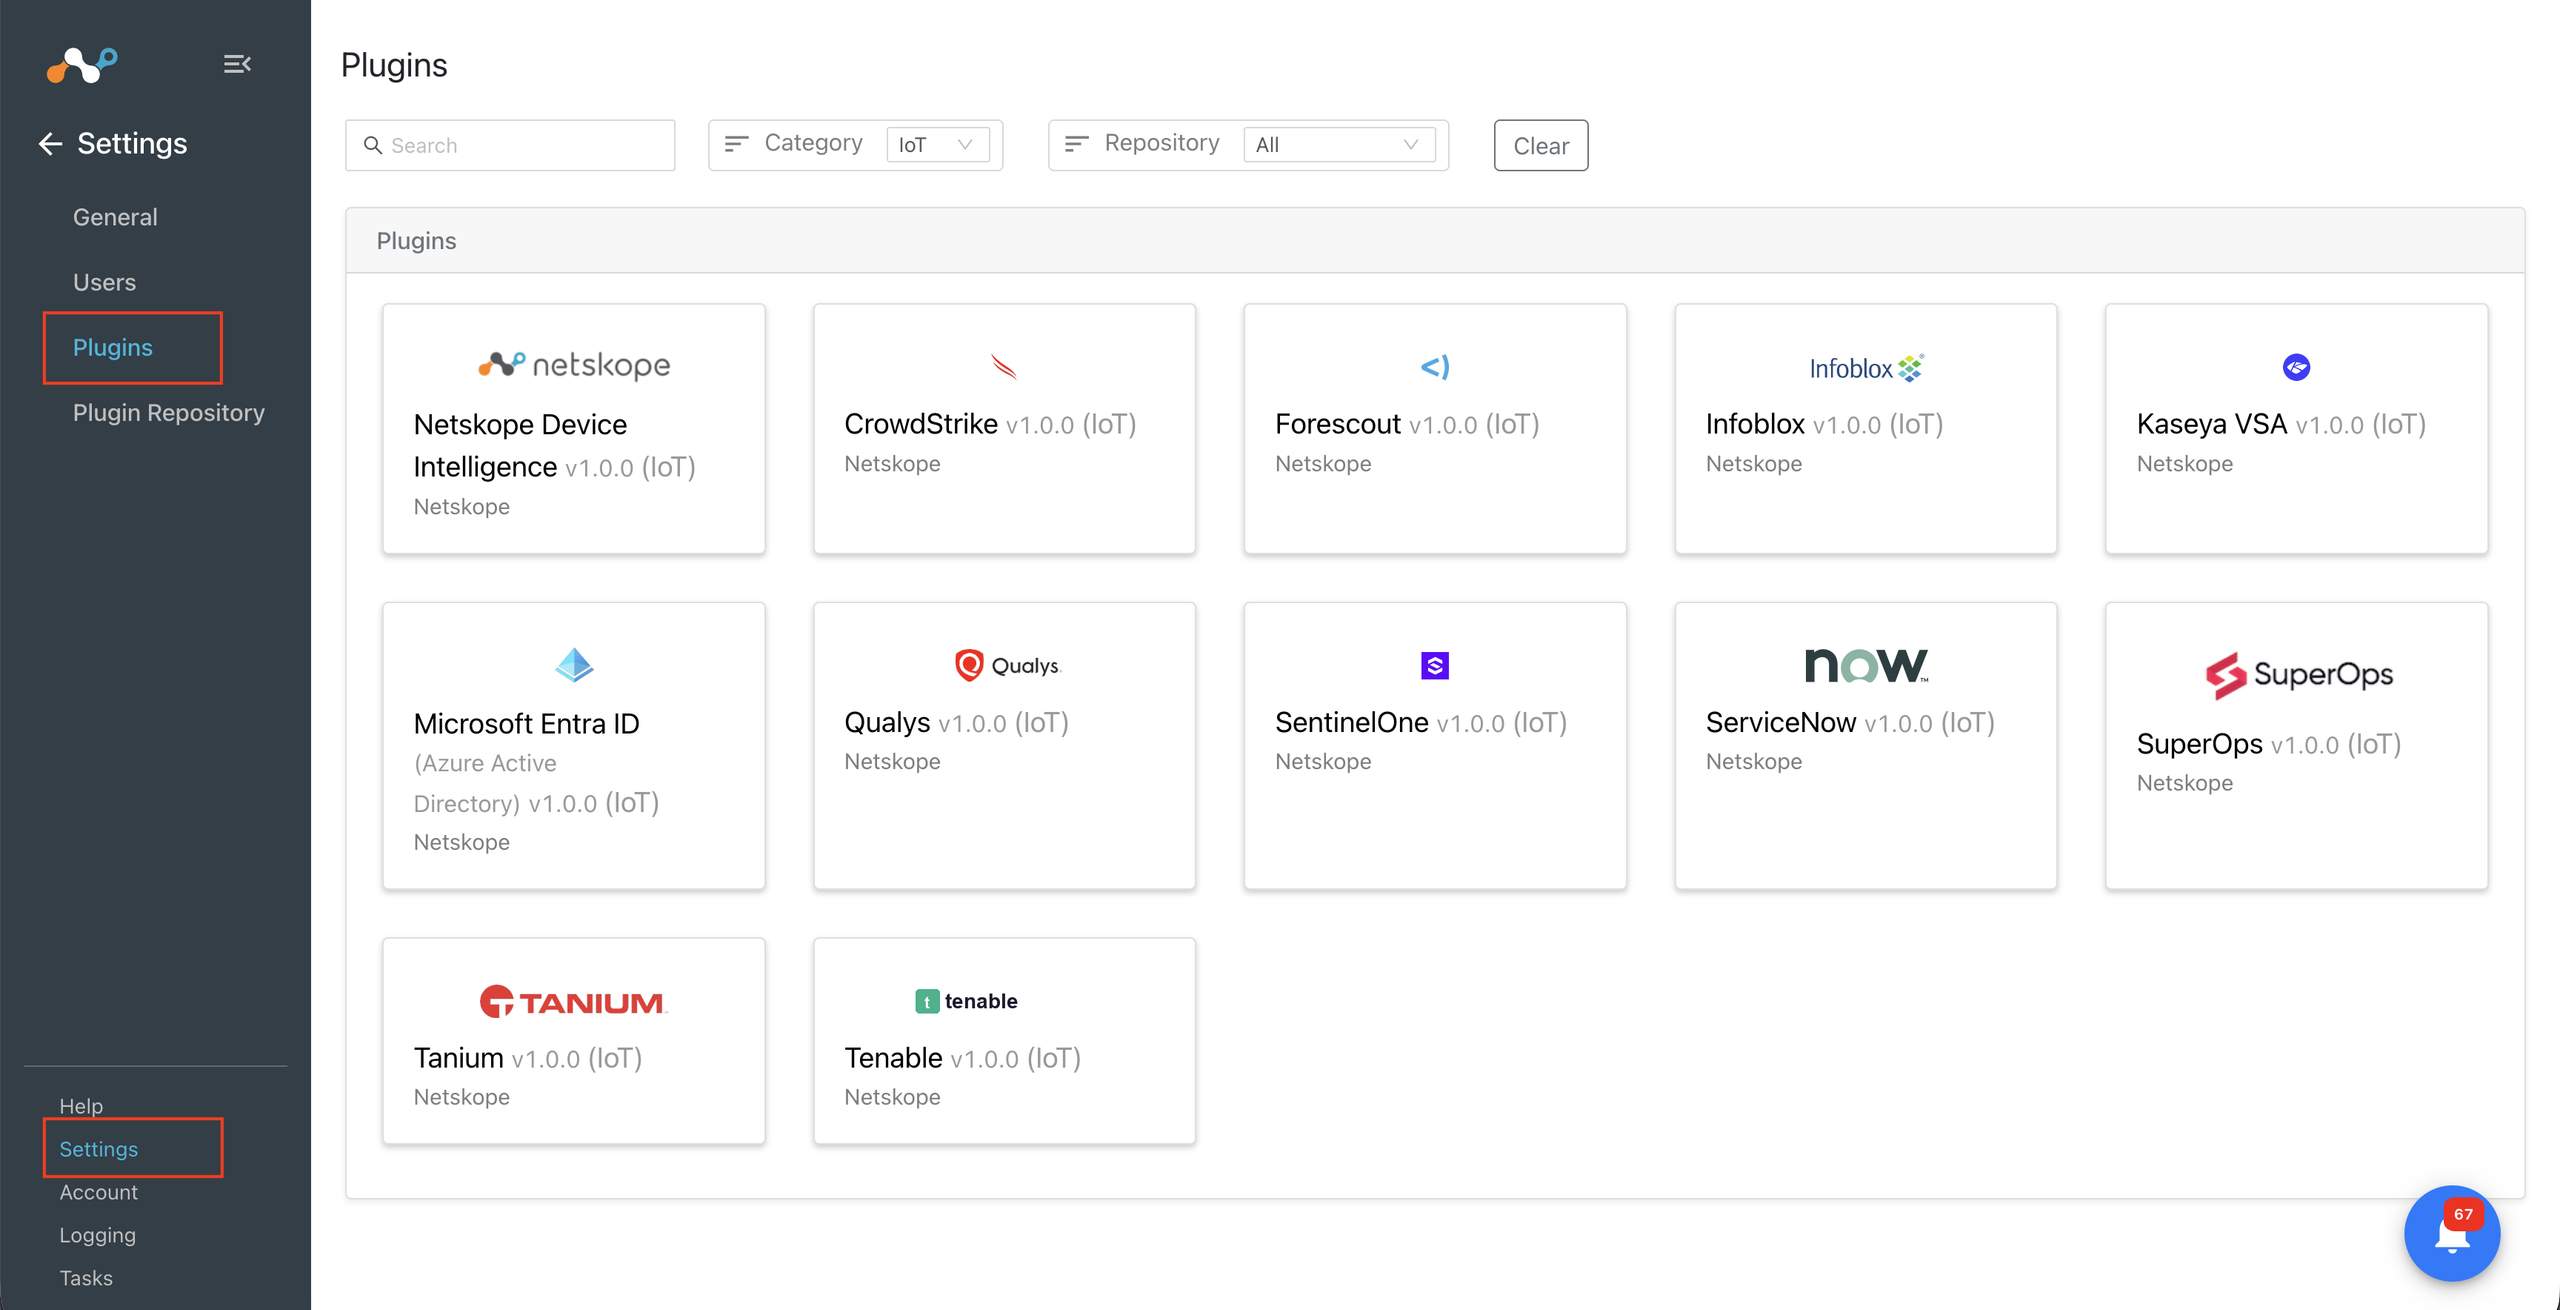The width and height of the screenshot is (2560, 1310).
Task: Select the Users settings menu item
Action: [x=104, y=282]
